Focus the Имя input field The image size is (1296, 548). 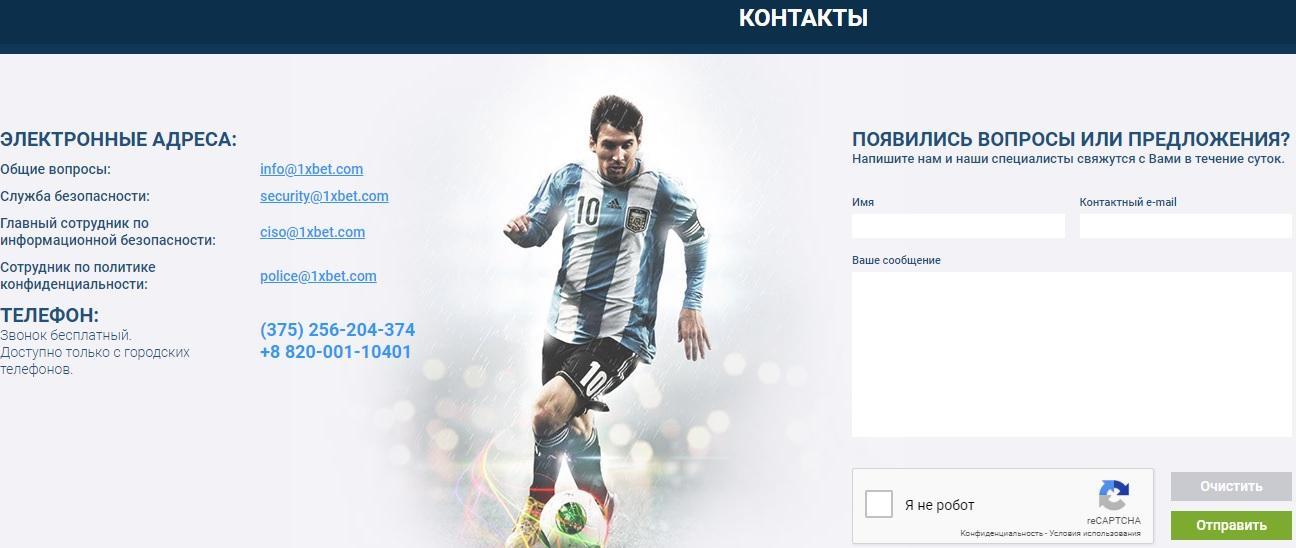tap(958, 226)
